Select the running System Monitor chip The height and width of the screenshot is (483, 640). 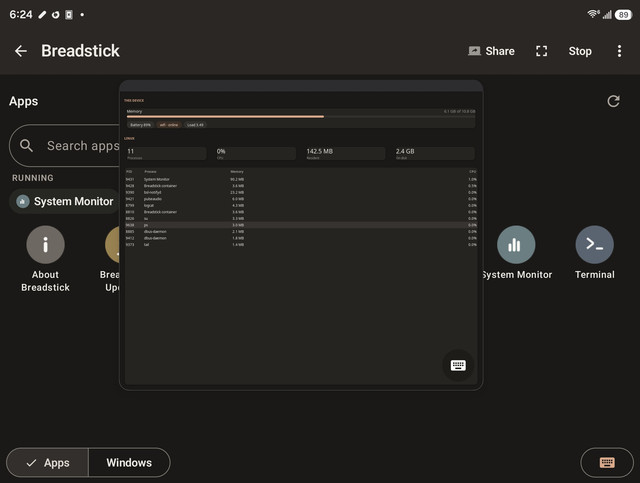(64, 201)
